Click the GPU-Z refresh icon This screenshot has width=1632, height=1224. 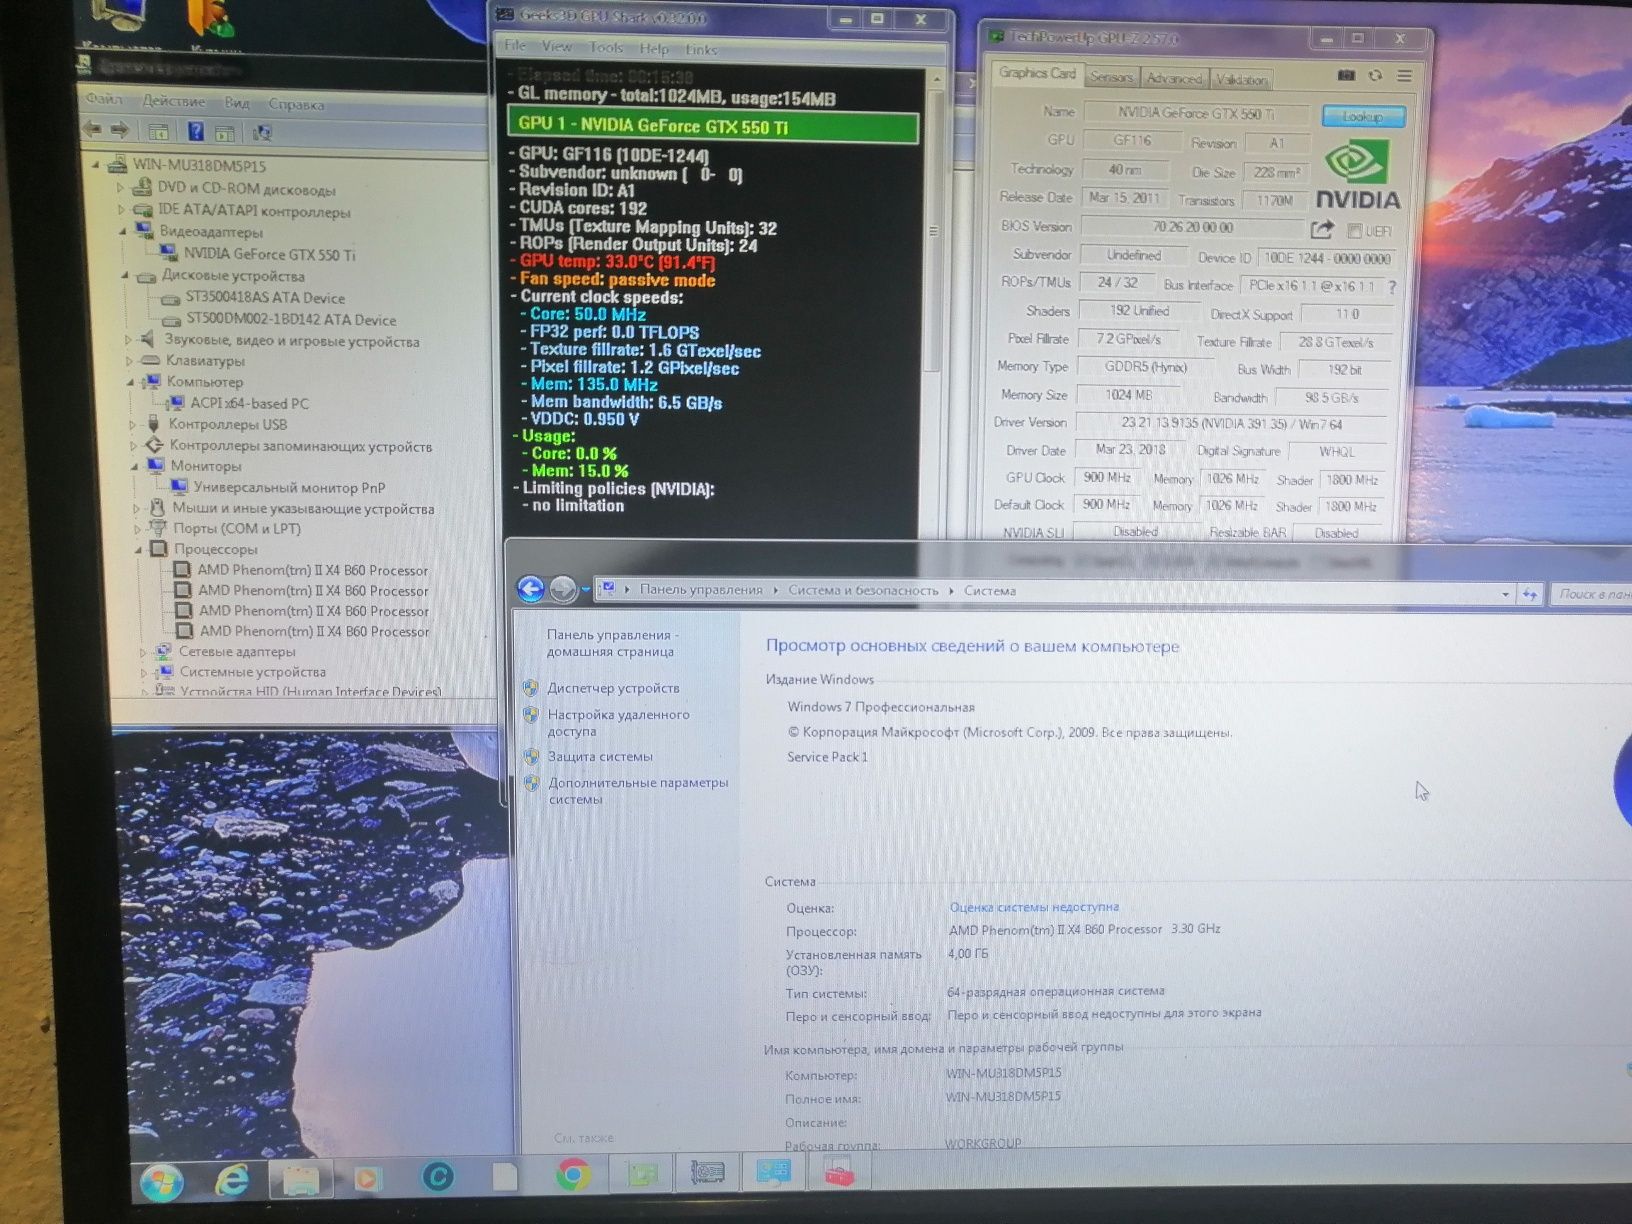1376,75
